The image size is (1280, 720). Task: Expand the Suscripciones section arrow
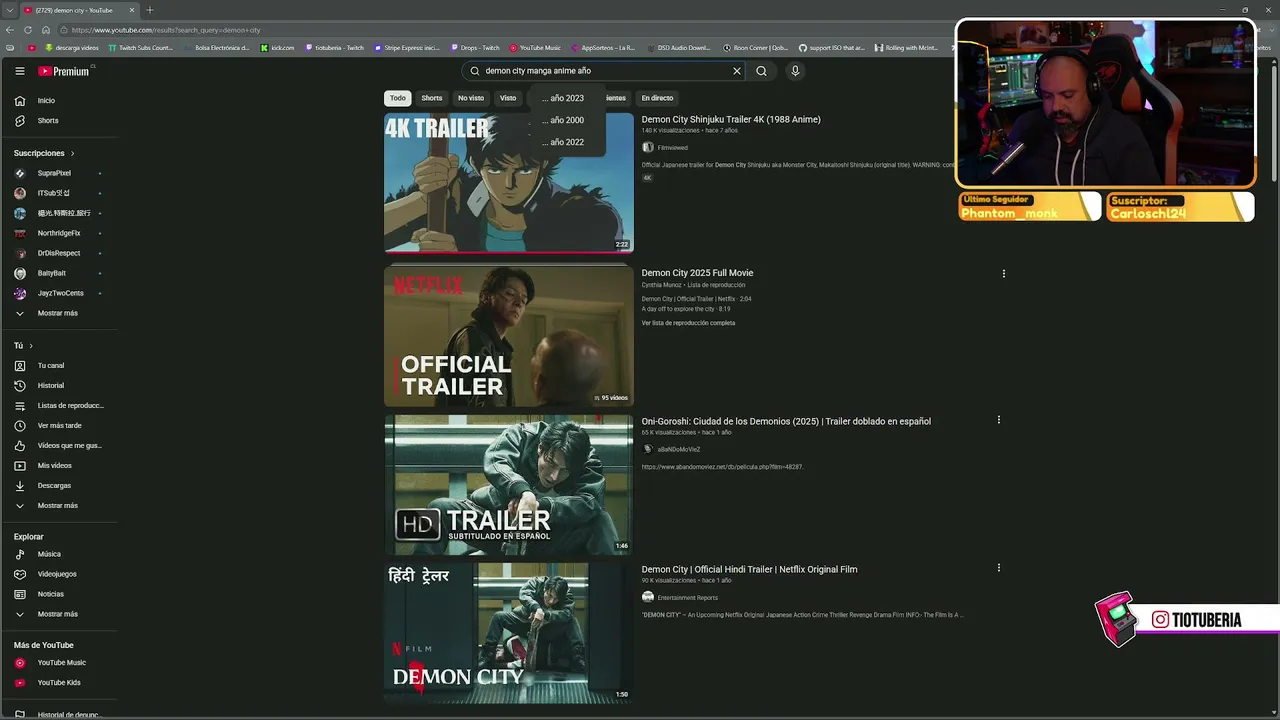(72, 153)
